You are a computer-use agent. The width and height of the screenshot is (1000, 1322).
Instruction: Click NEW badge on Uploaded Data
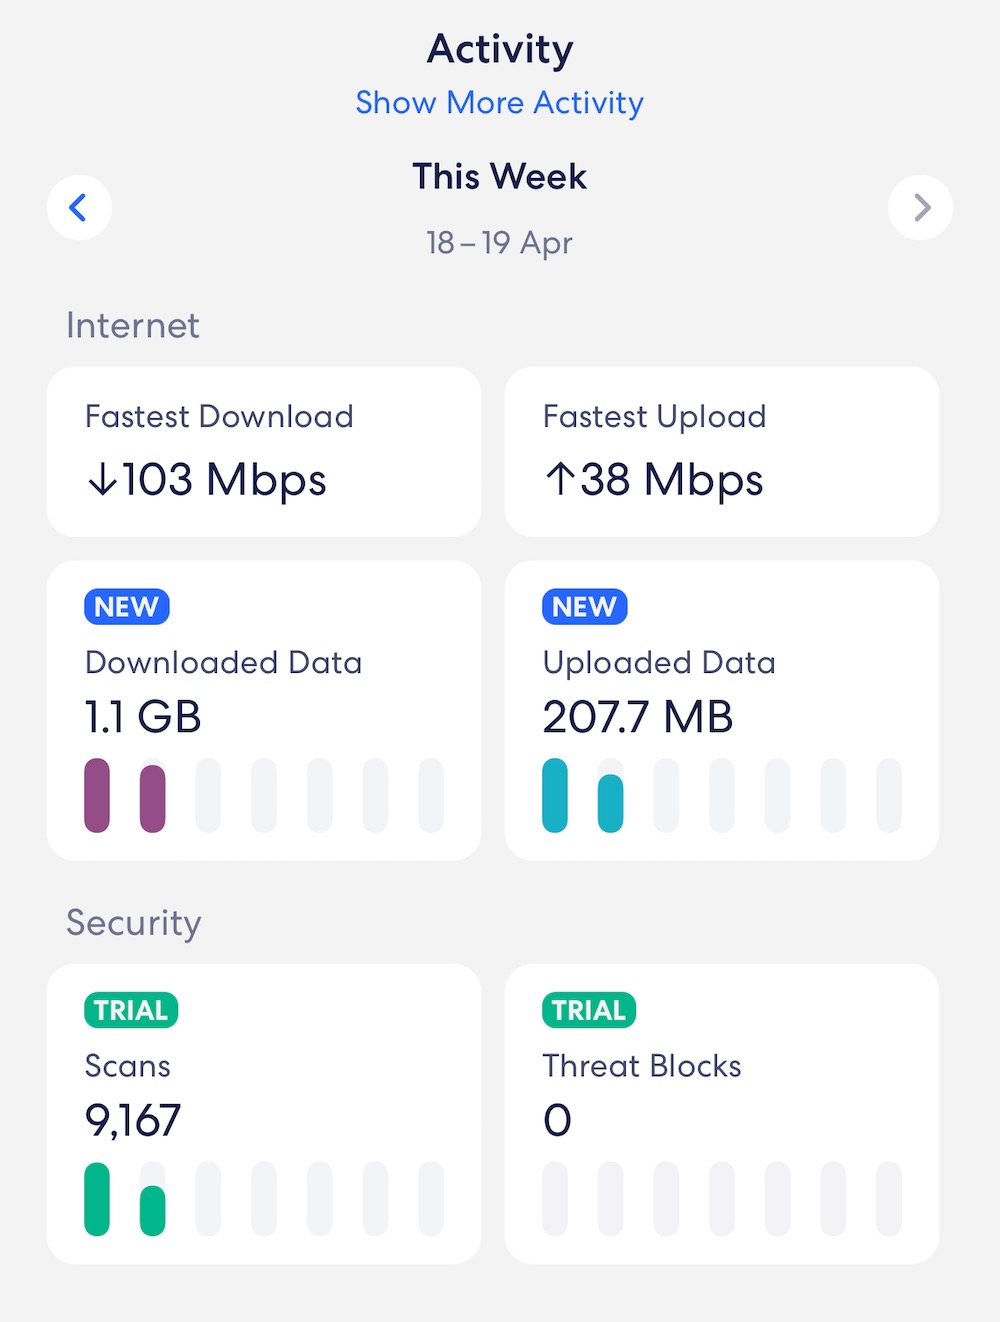click(584, 607)
